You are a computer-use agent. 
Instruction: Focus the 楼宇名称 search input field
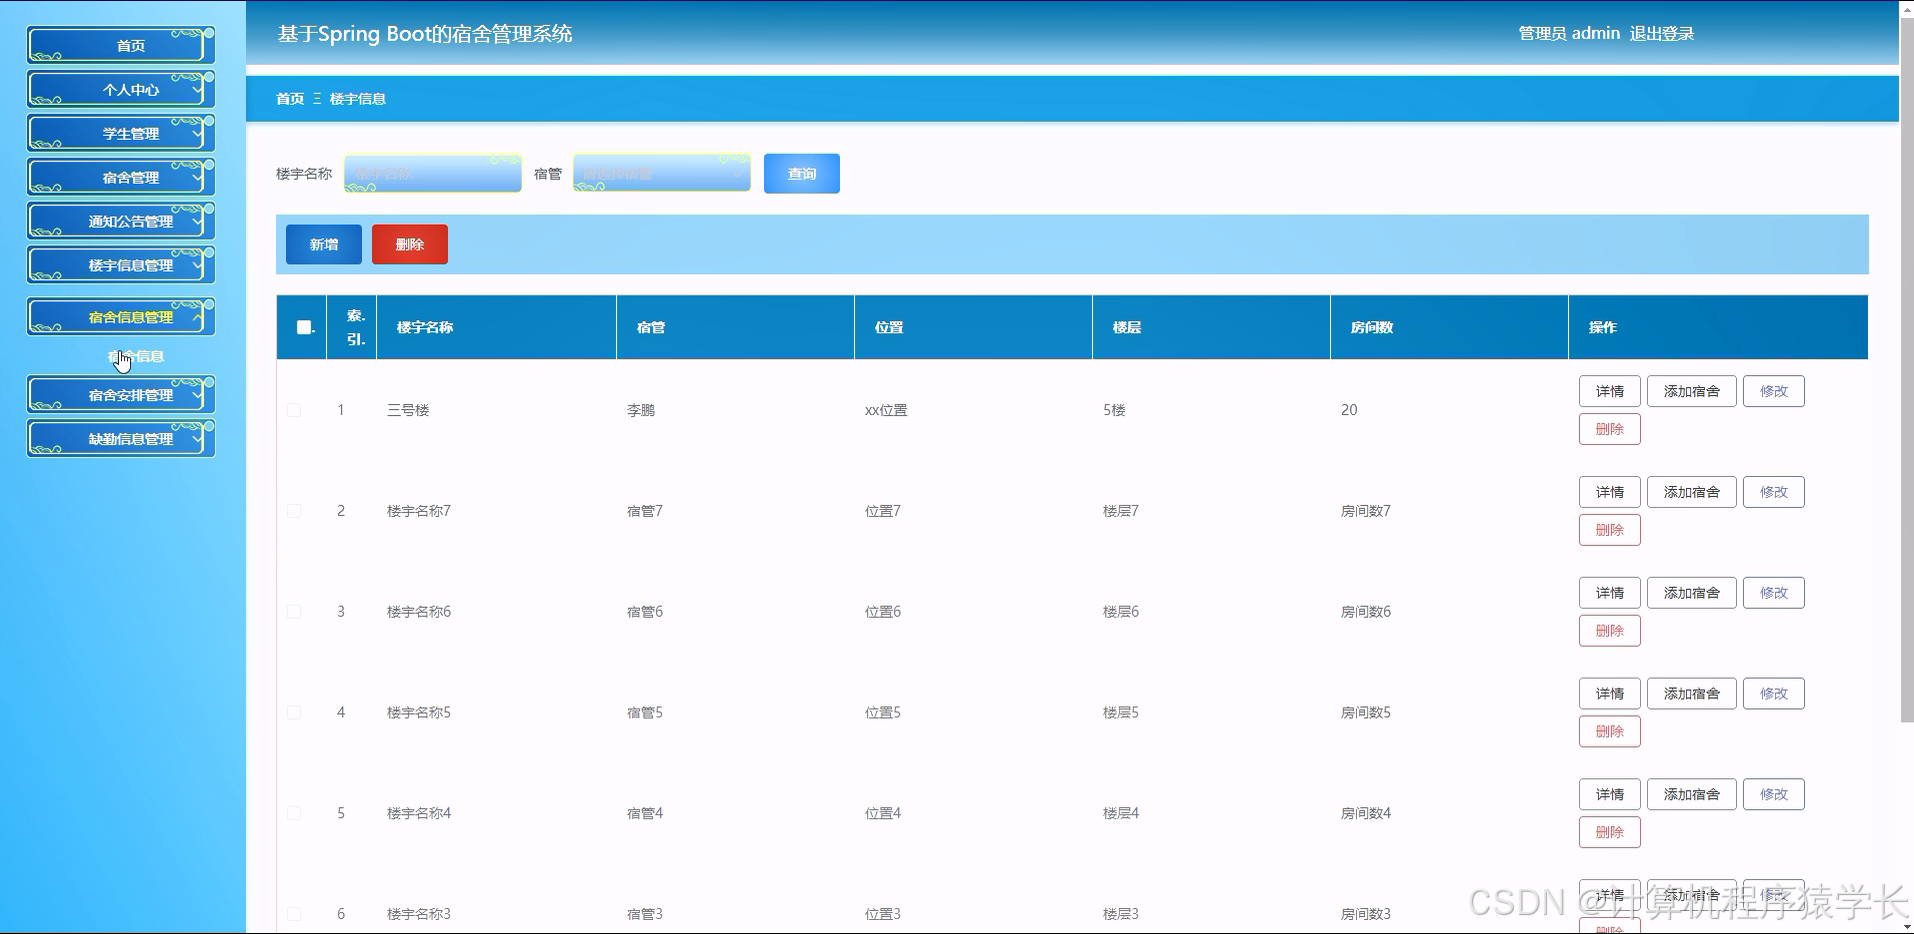tap(433, 173)
